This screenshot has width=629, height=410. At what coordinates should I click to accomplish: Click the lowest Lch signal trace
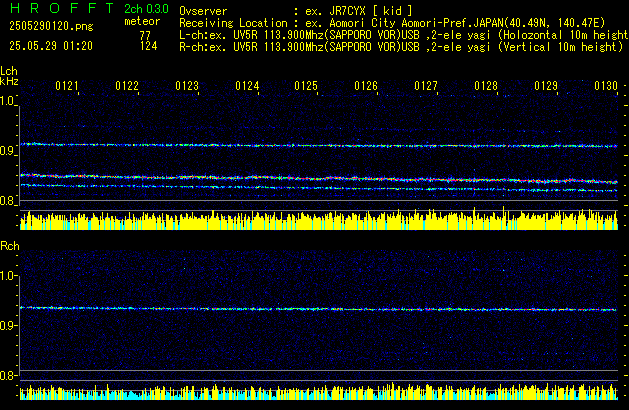coord(319,188)
